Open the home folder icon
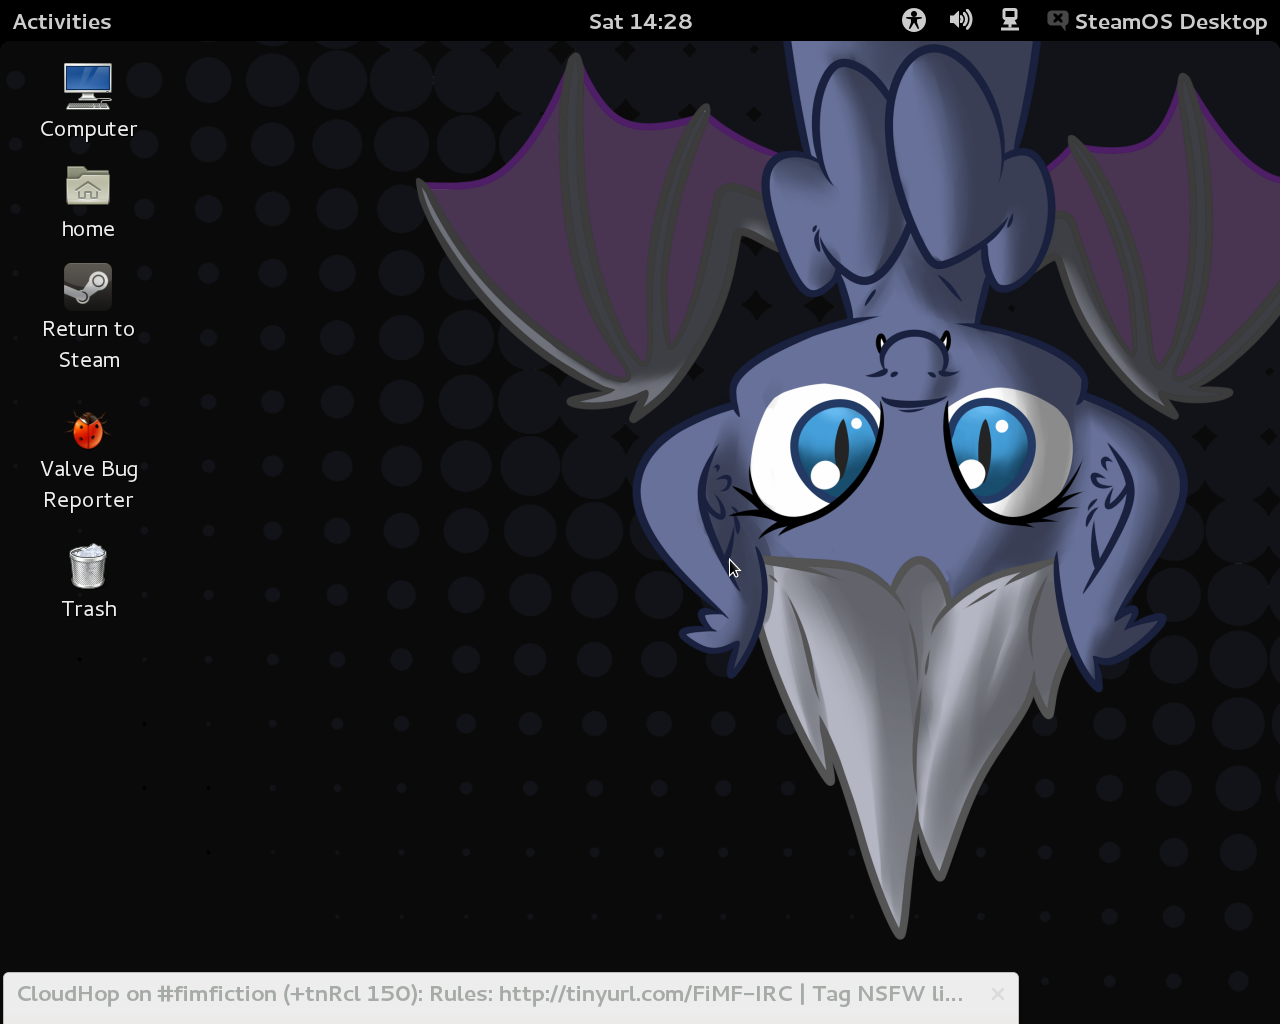The height and width of the screenshot is (1024, 1280). coord(88,186)
